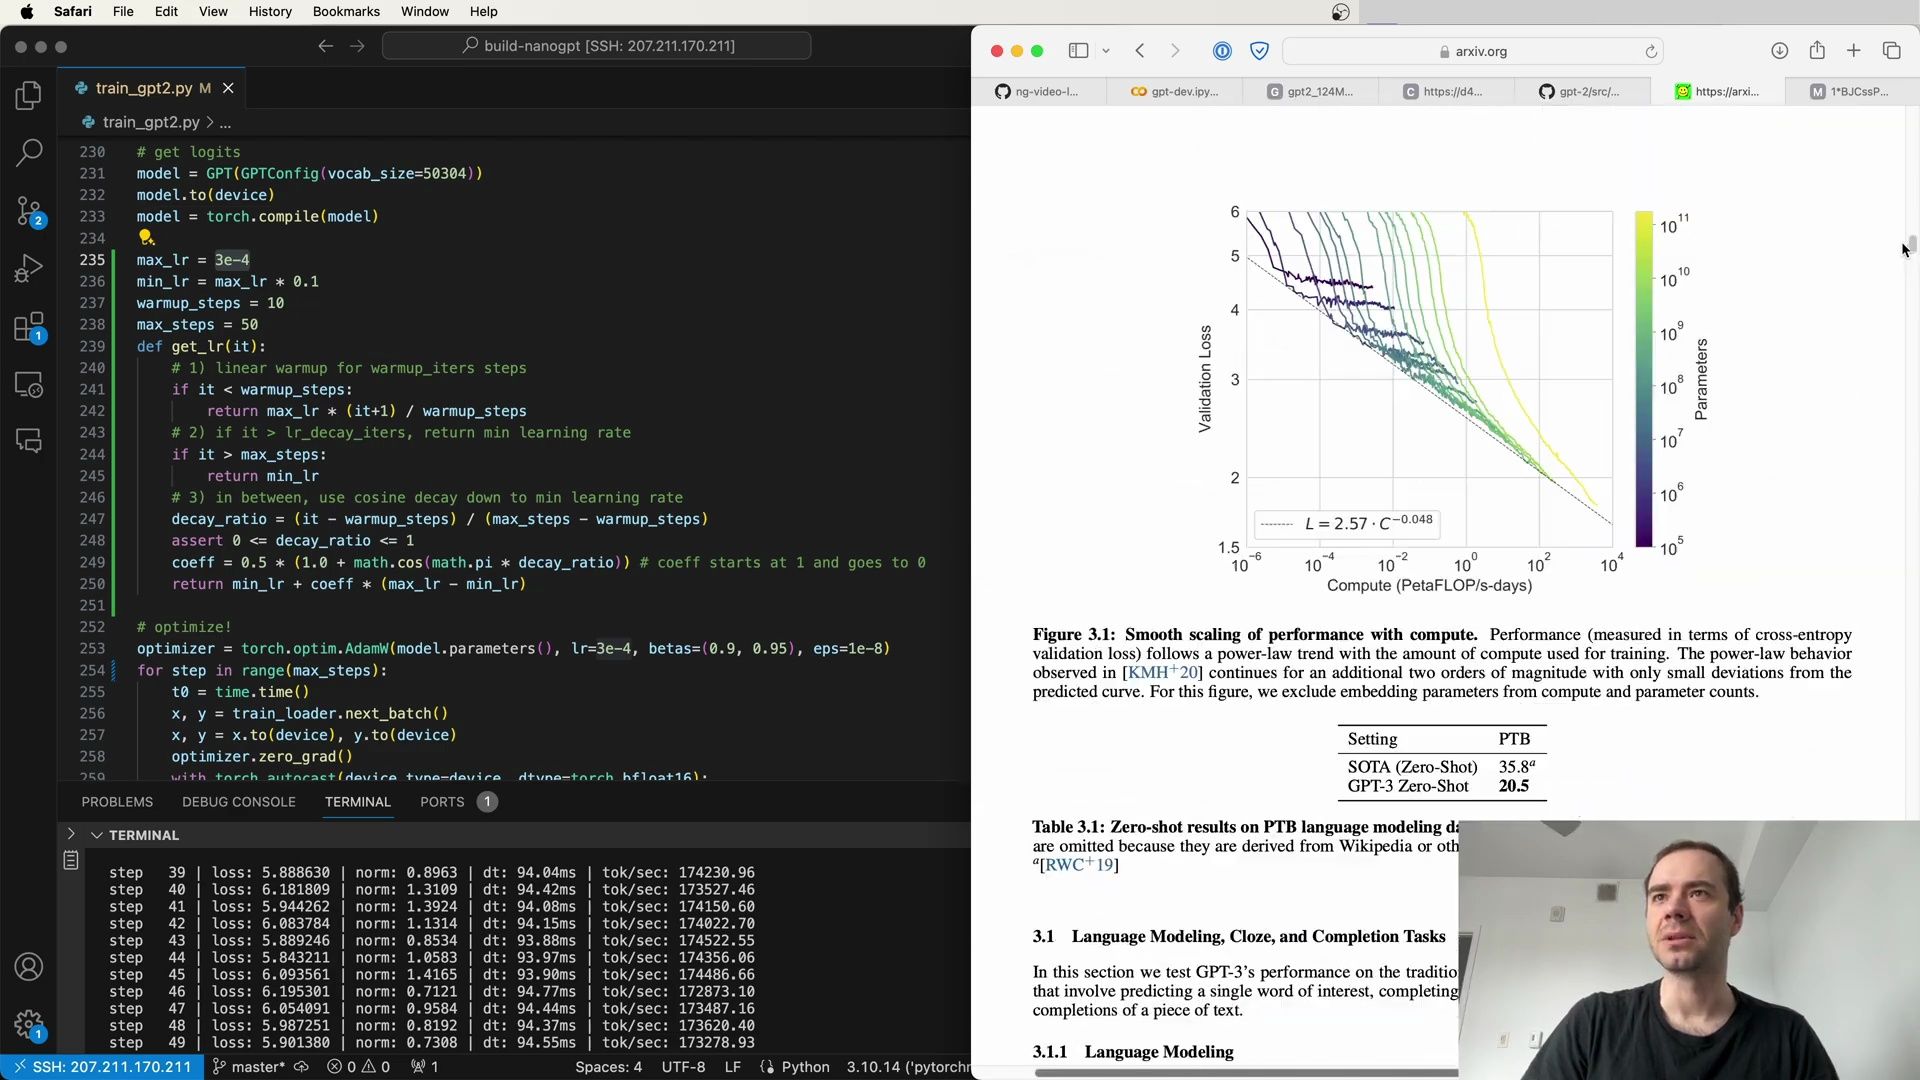
Task: Open the Bookmarks menu
Action: [346, 12]
